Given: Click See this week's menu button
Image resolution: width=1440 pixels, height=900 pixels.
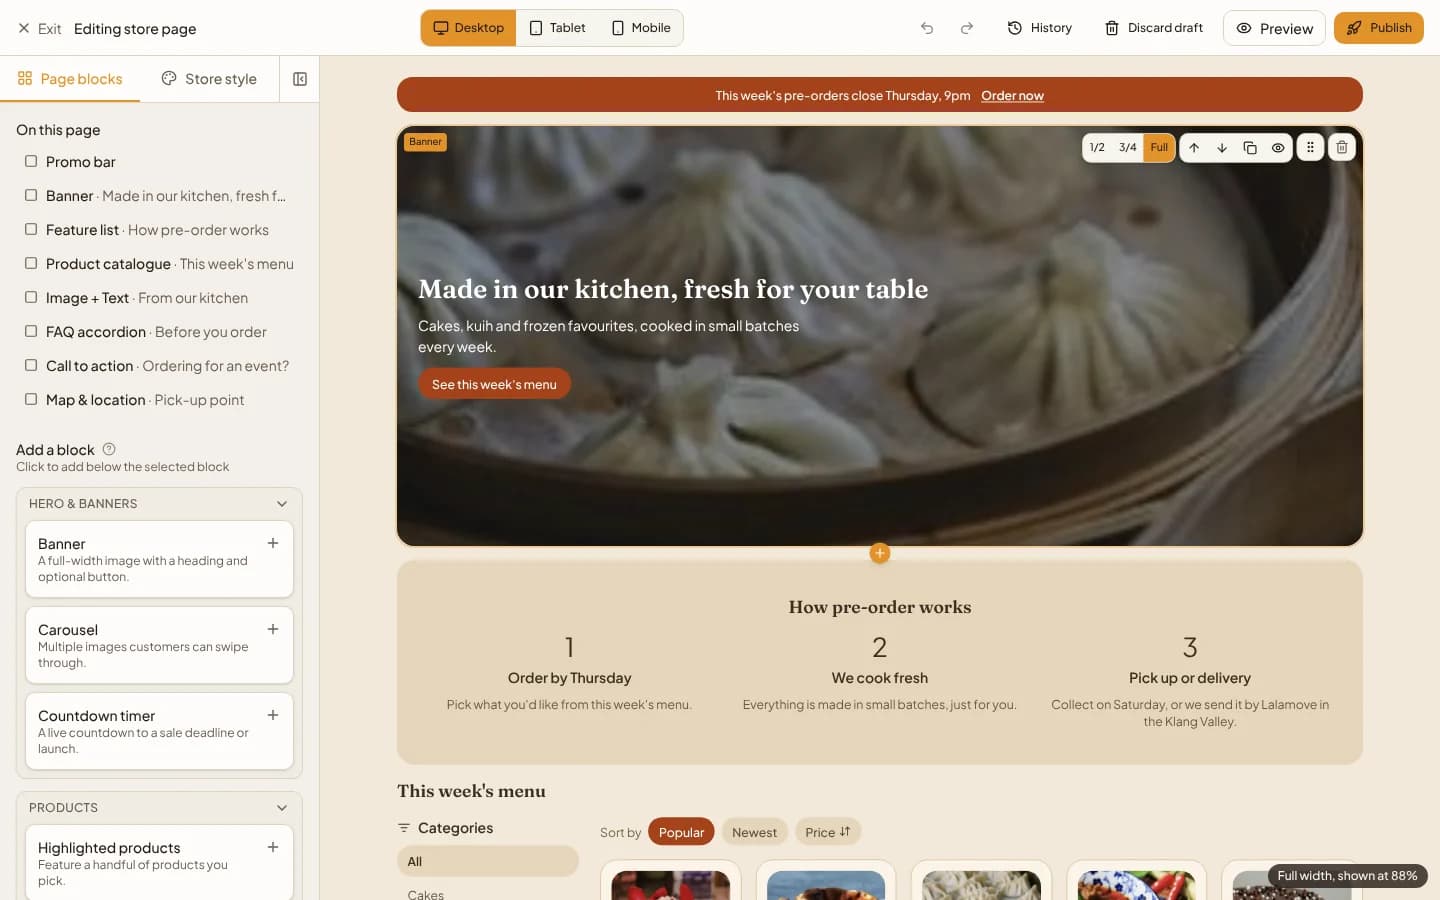Looking at the screenshot, I should 494,384.
